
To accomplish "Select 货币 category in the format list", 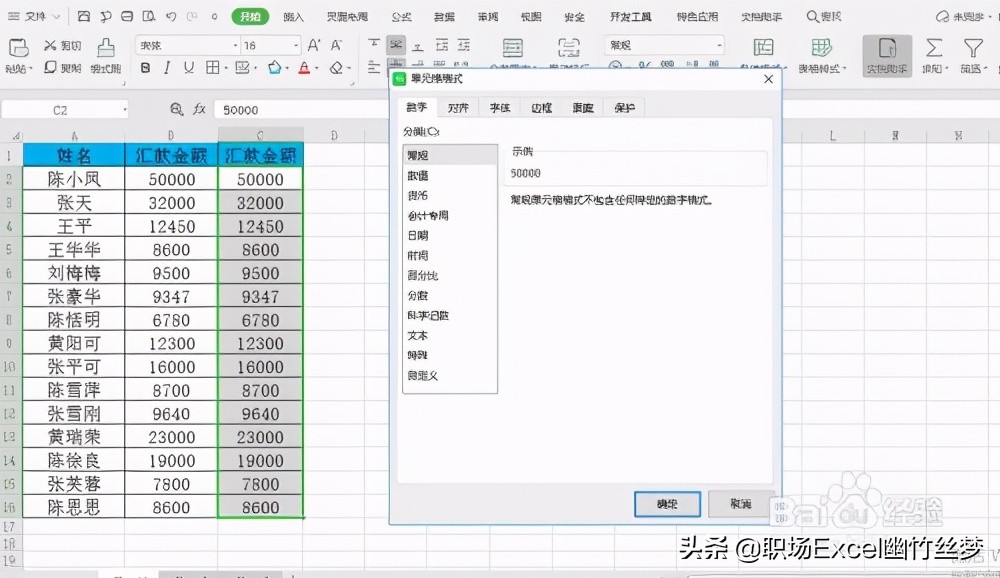I will (x=420, y=196).
